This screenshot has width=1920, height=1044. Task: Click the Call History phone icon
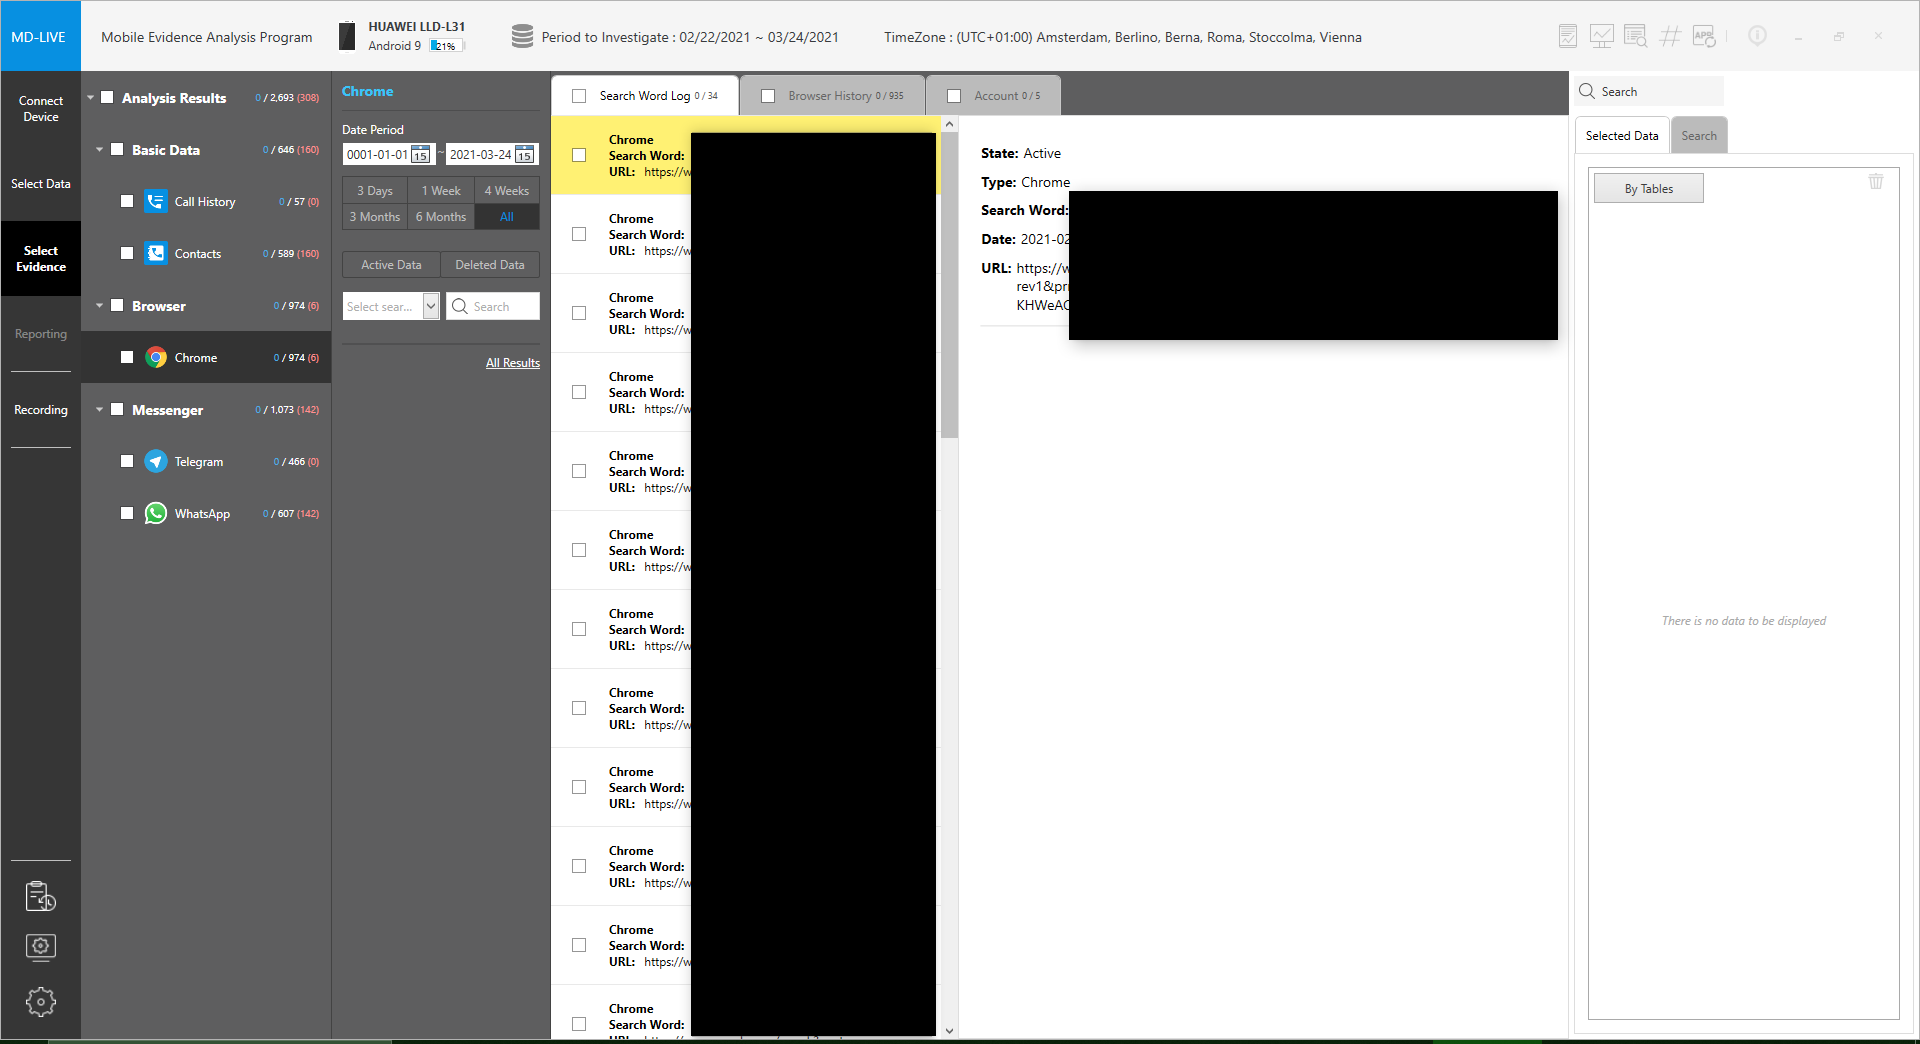coord(156,202)
